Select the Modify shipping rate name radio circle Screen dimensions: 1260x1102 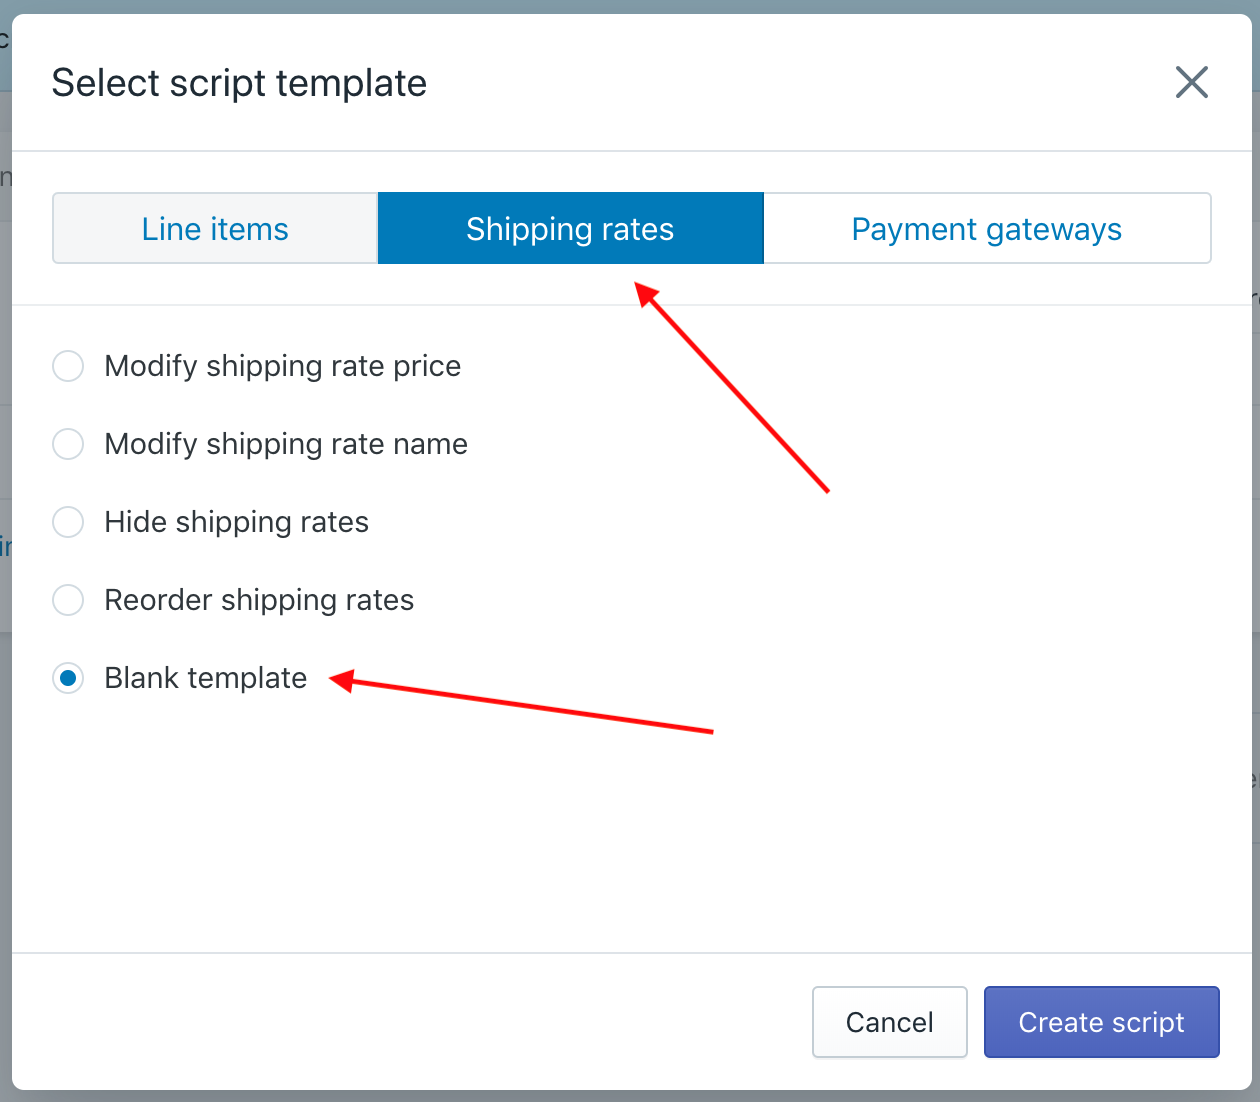pos(68,444)
